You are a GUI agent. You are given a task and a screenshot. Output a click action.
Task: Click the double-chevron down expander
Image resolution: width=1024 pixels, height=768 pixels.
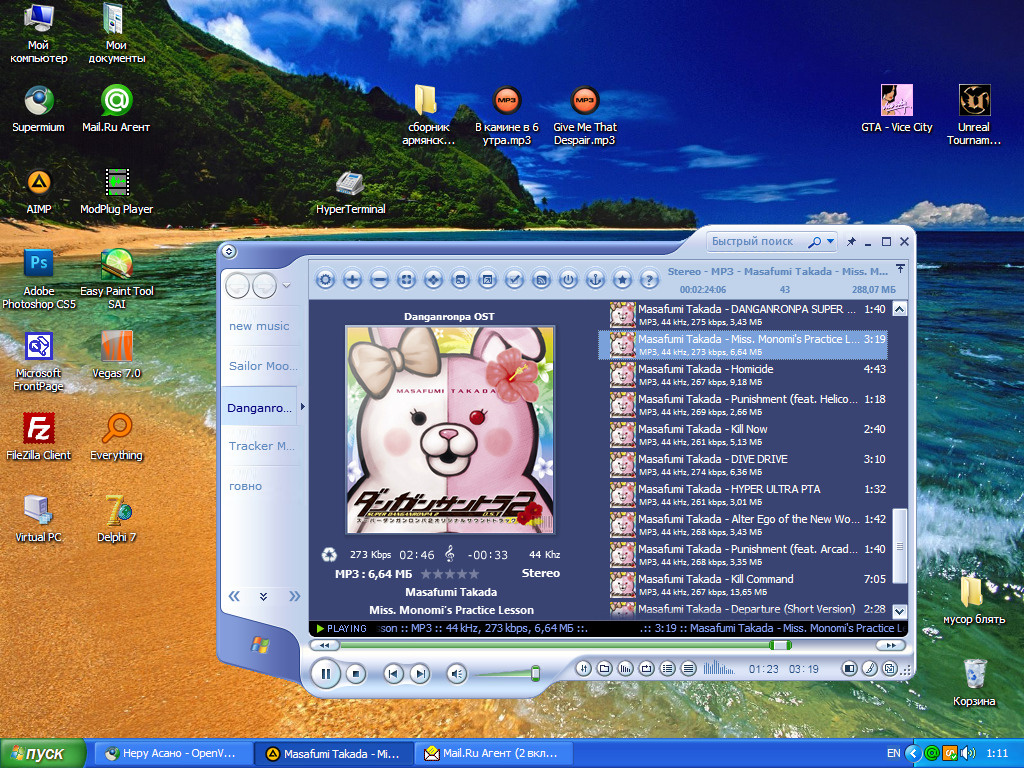pos(263,596)
